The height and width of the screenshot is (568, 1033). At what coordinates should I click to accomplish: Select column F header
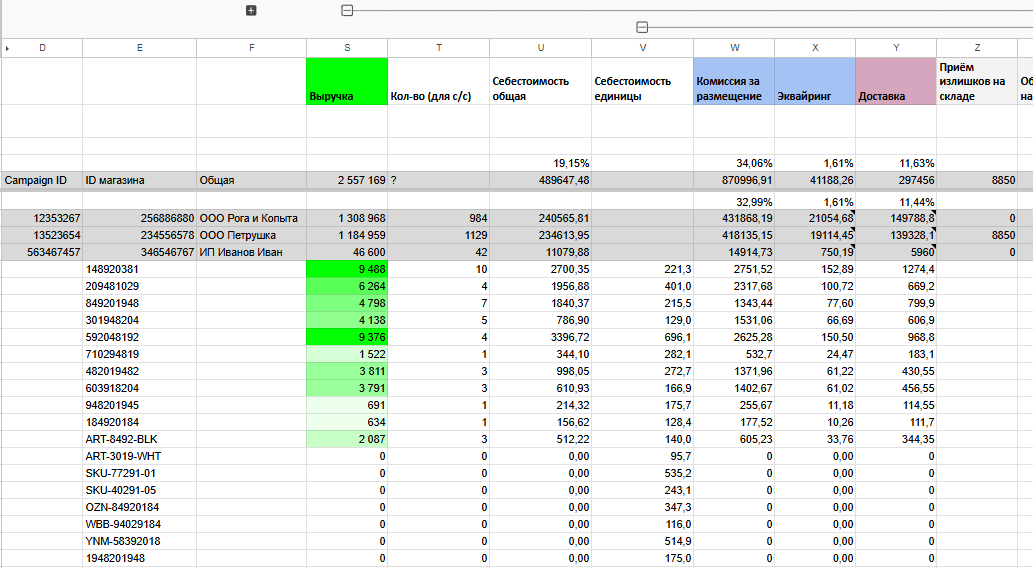[x=252, y=48]
